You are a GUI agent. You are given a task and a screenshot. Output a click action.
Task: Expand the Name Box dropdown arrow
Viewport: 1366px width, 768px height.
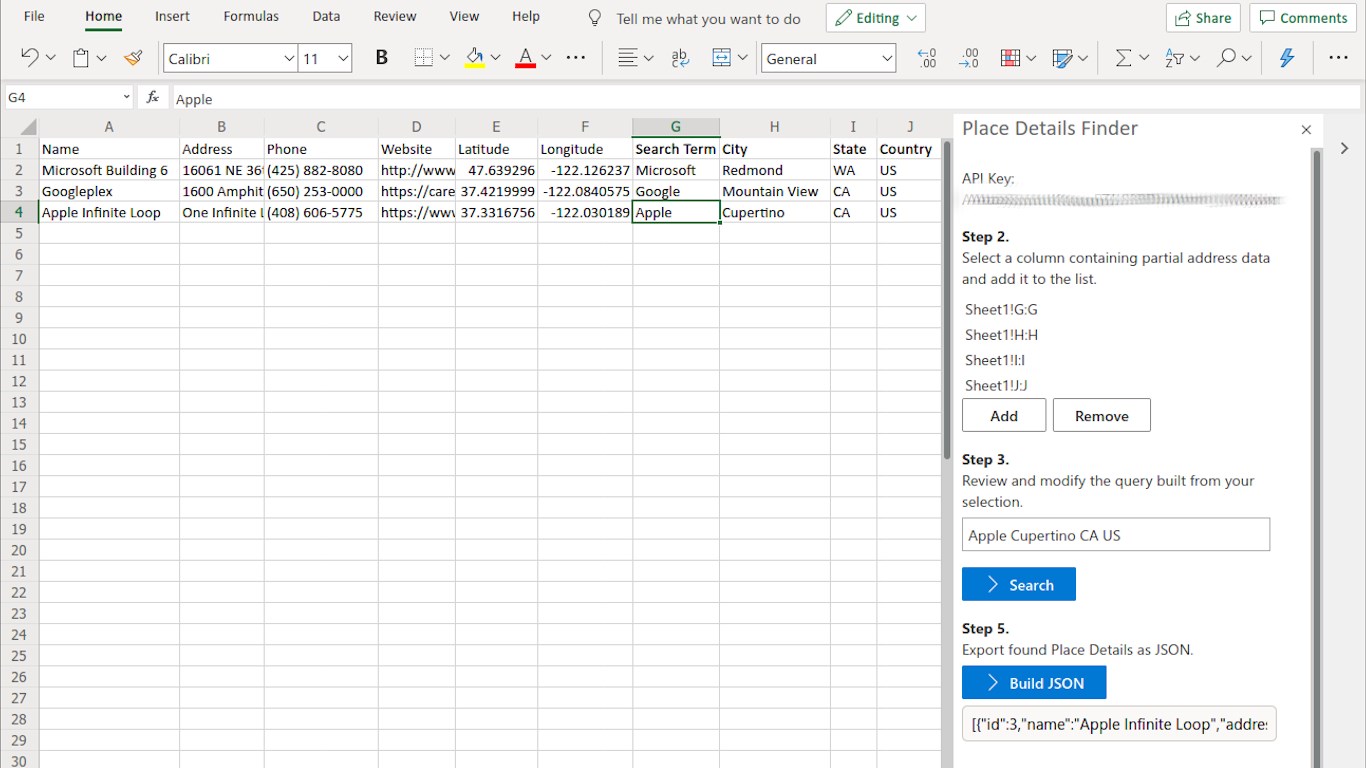(x=127, y=98)
